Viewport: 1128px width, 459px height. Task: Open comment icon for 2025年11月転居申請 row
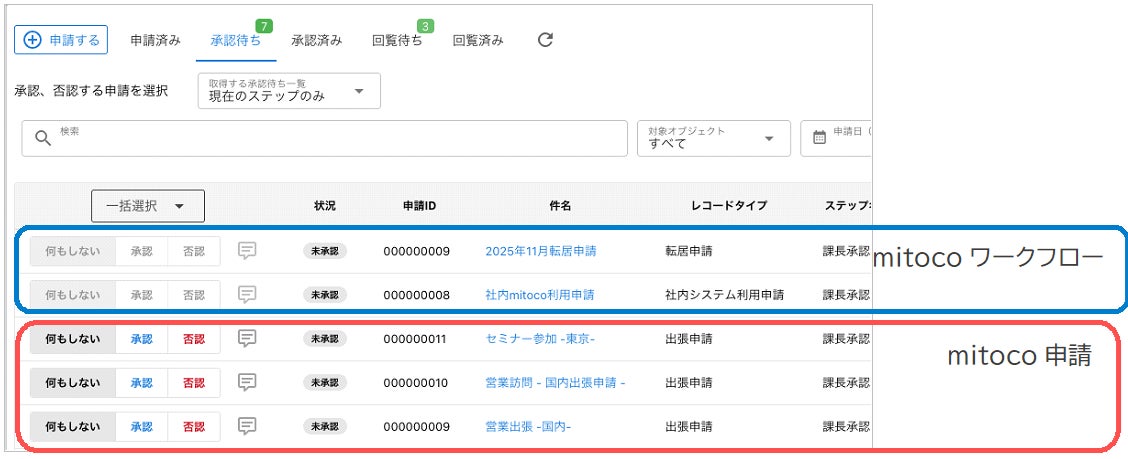pos(247,250)
